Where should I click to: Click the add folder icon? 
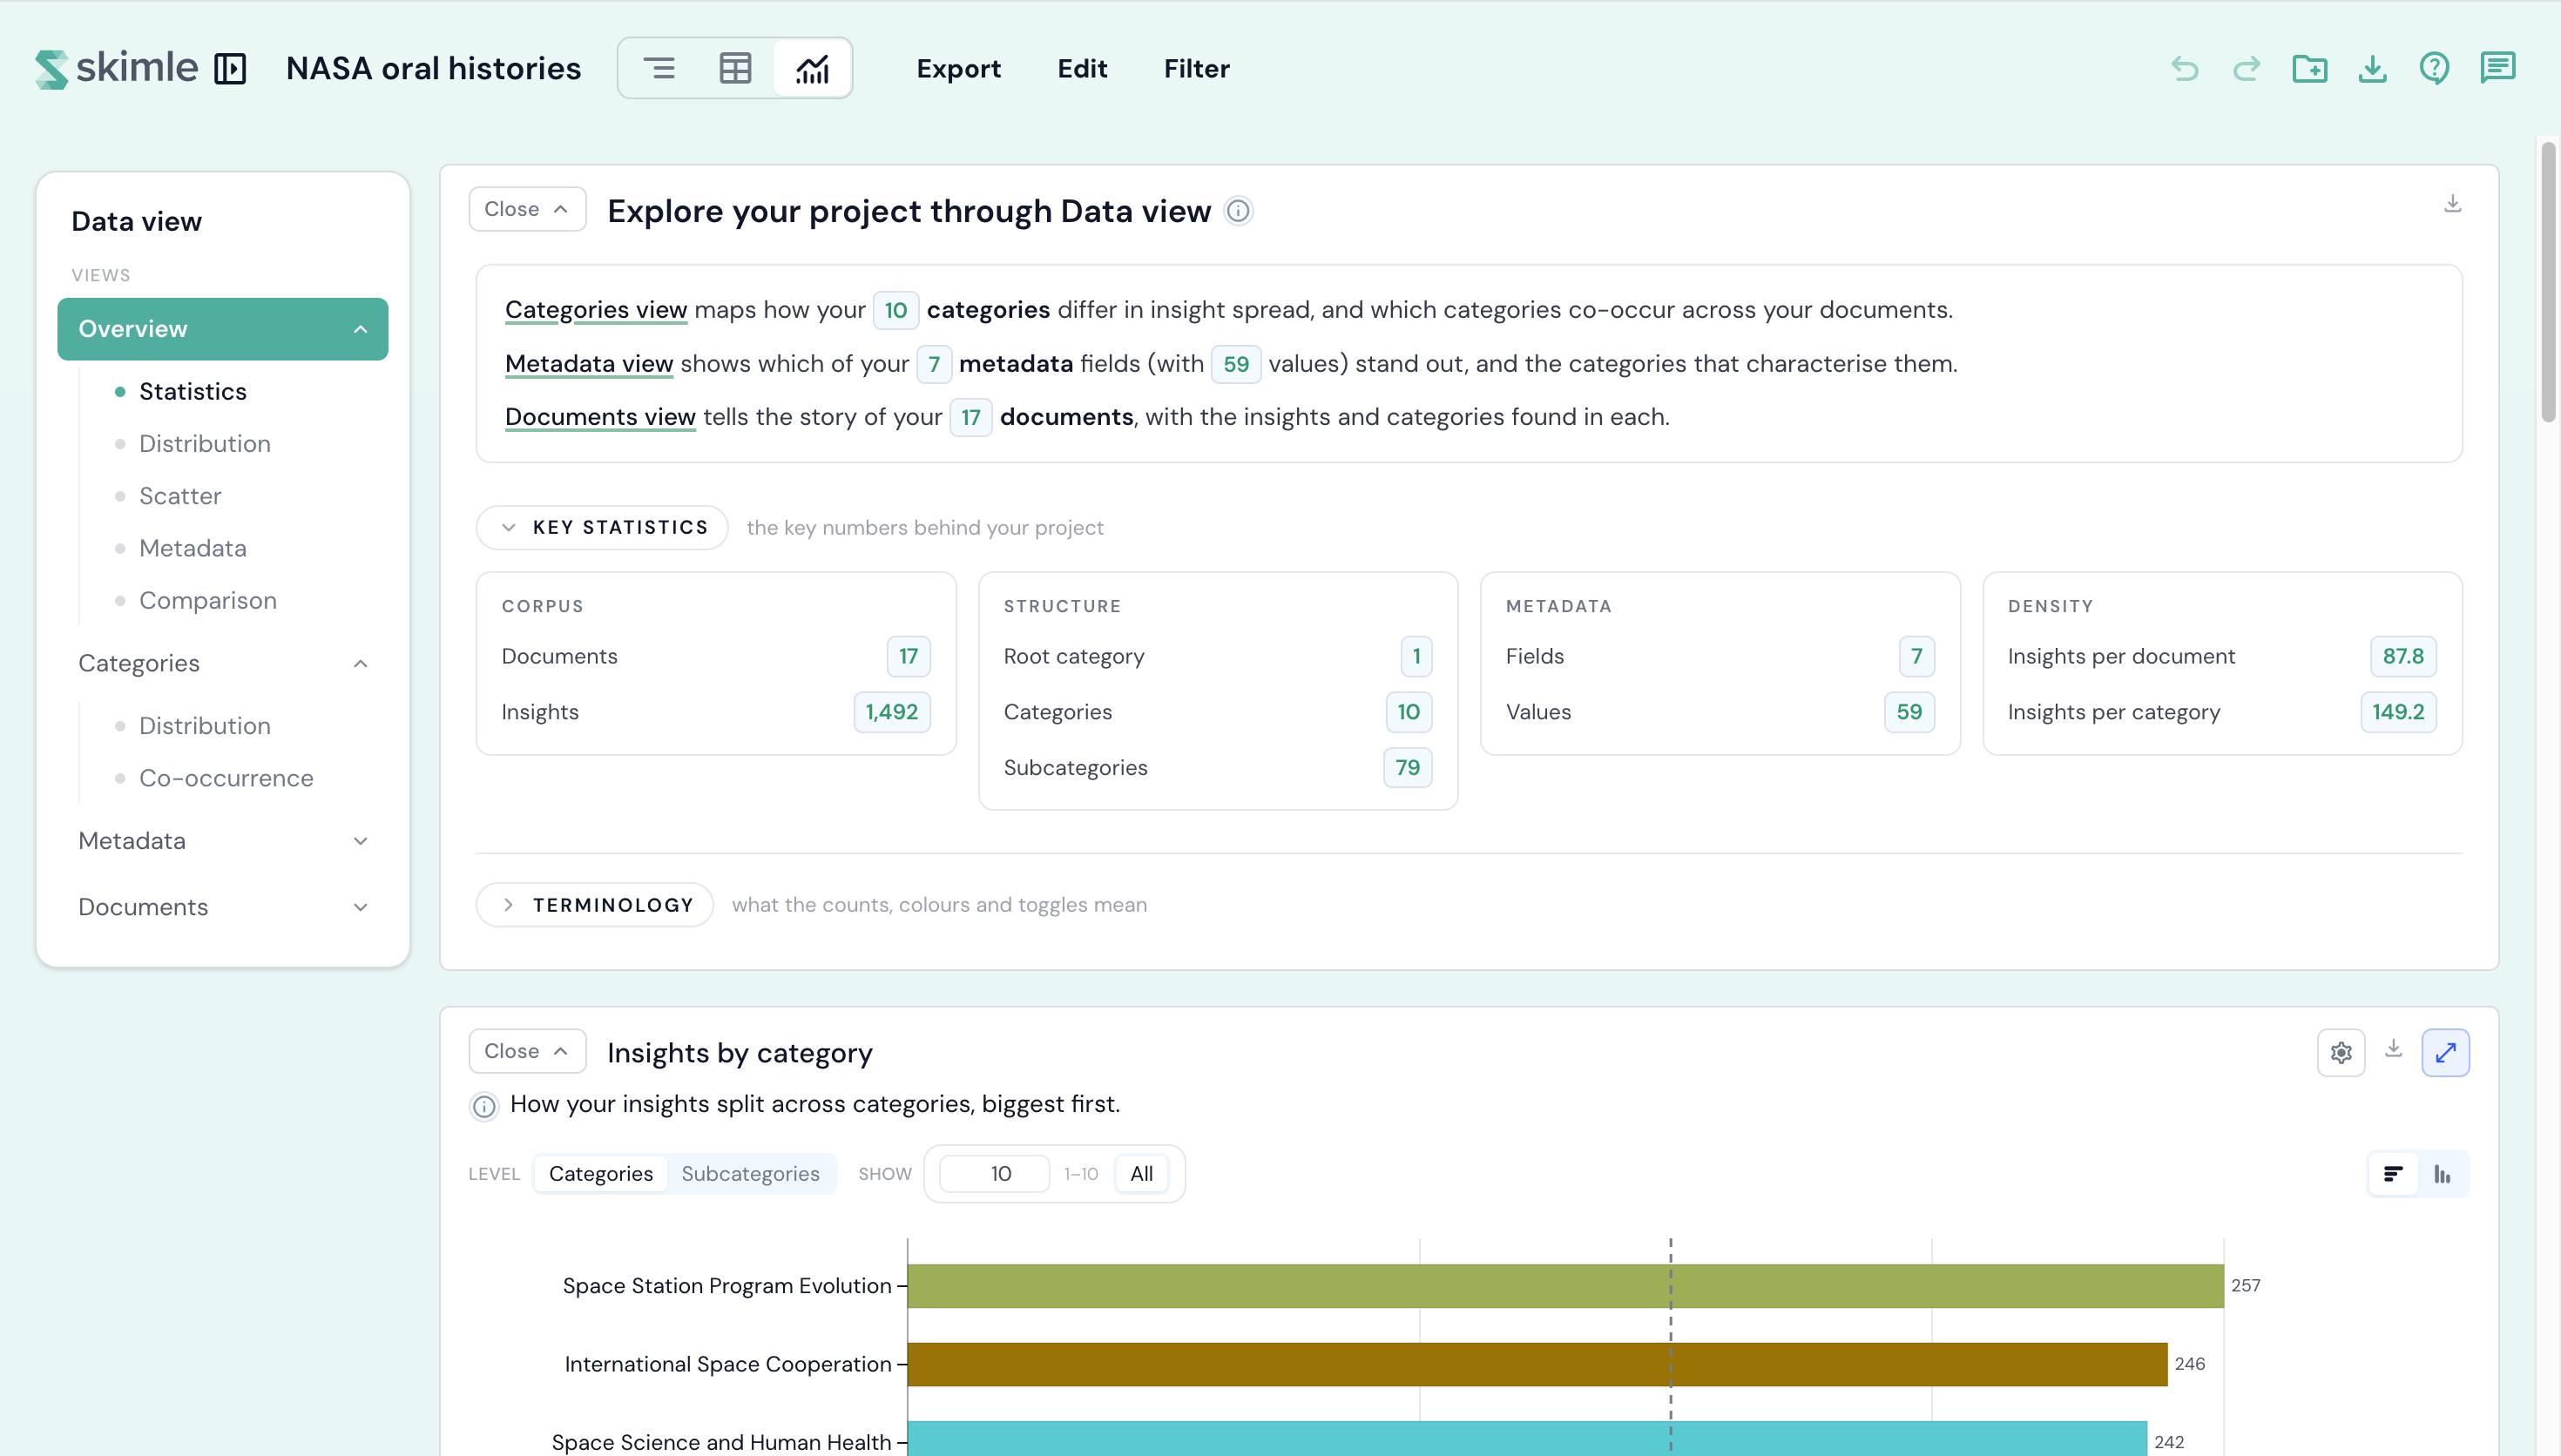[2309, 68]
